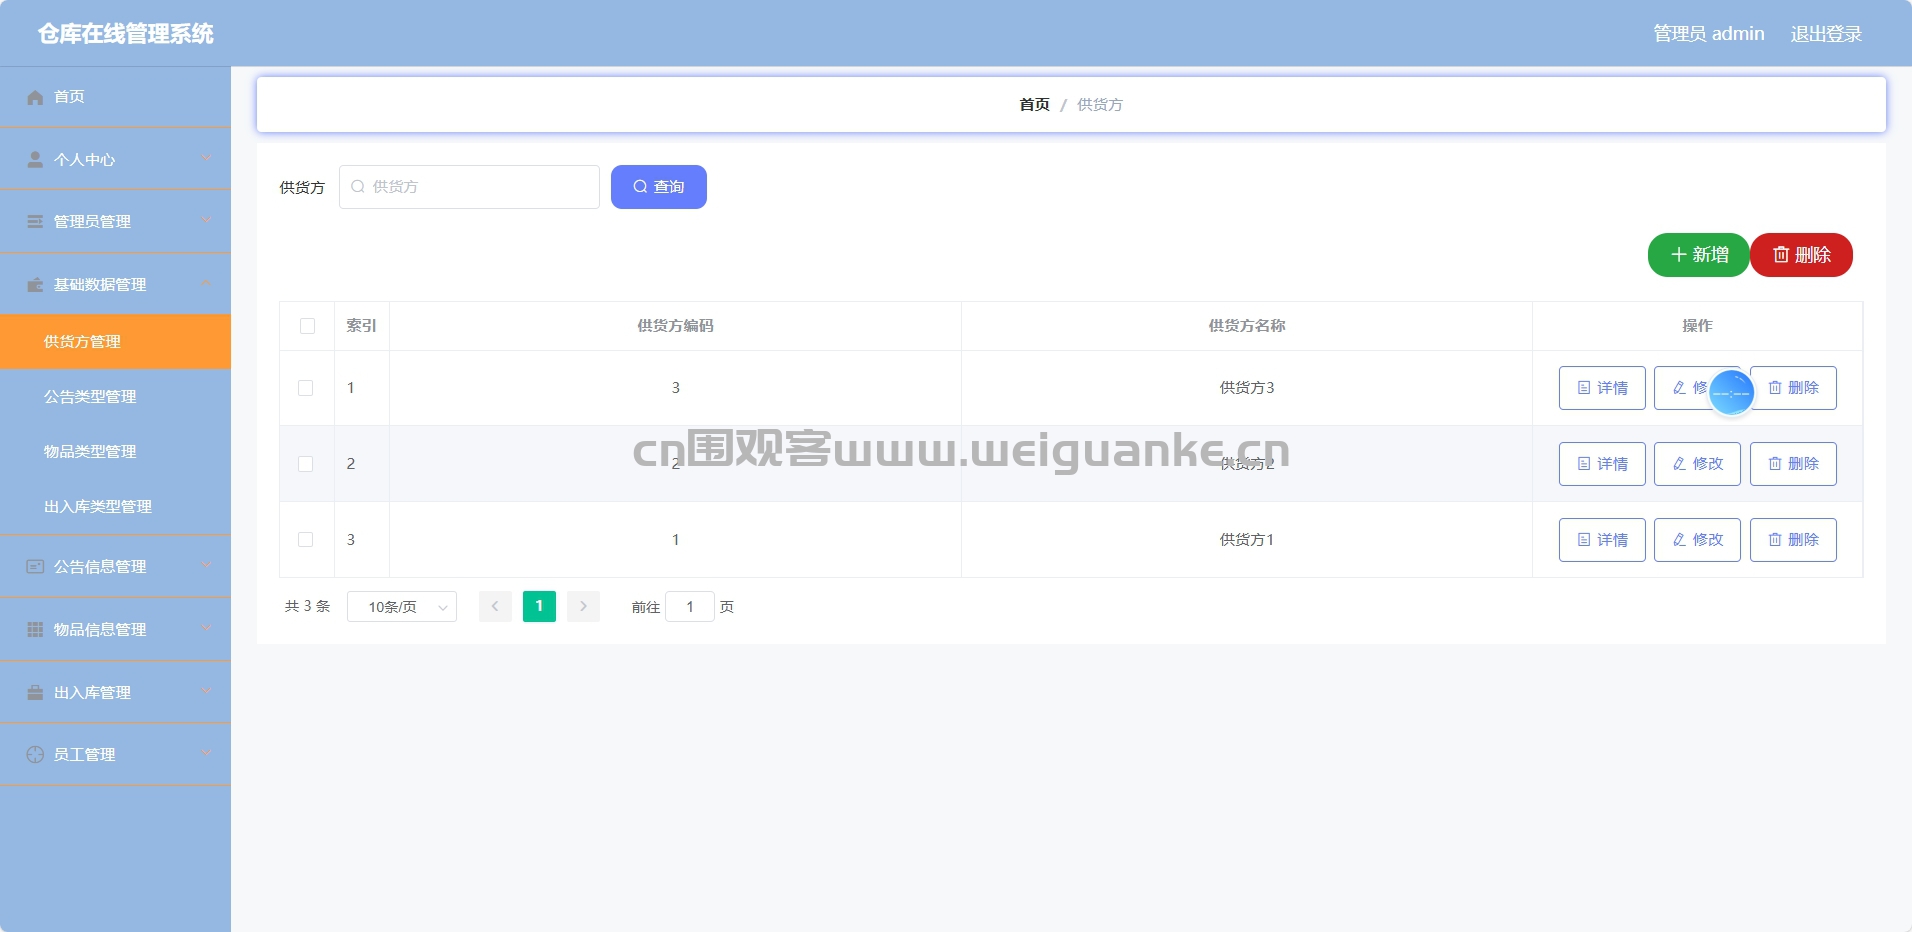Image resolution: width=1912 pixels, height=932 pixels.
Task: Focus the 供货方 search input field
Action: [x=469, y=187]
